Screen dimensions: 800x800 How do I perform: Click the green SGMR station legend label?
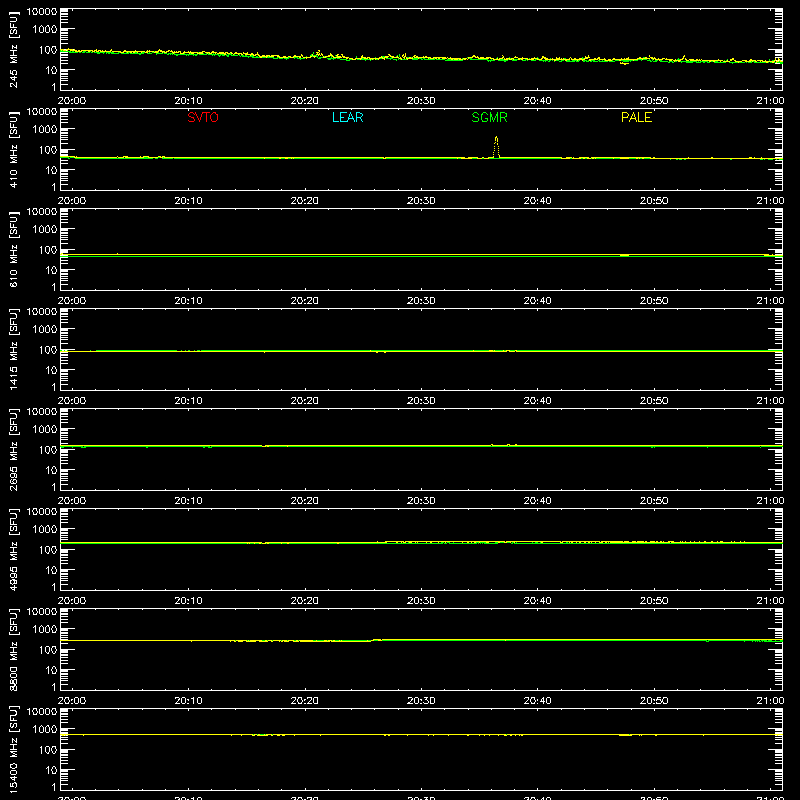click(489, 117)
